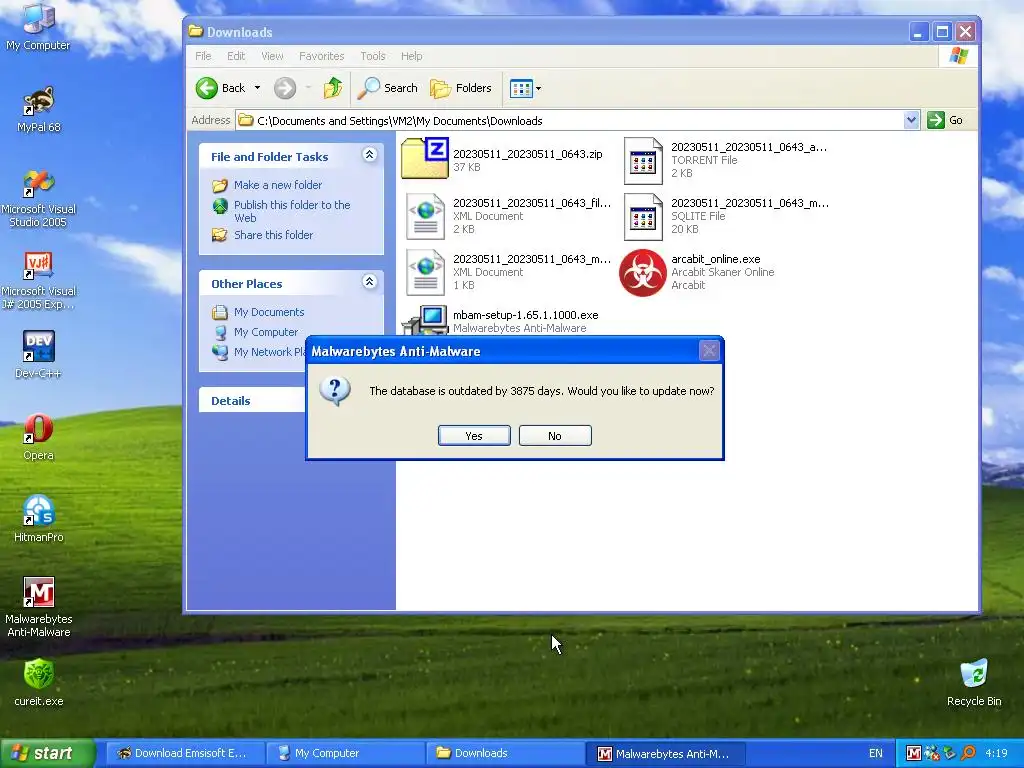Click Publish this folder to the Web
1024x768 pixels.
point(292,211)
